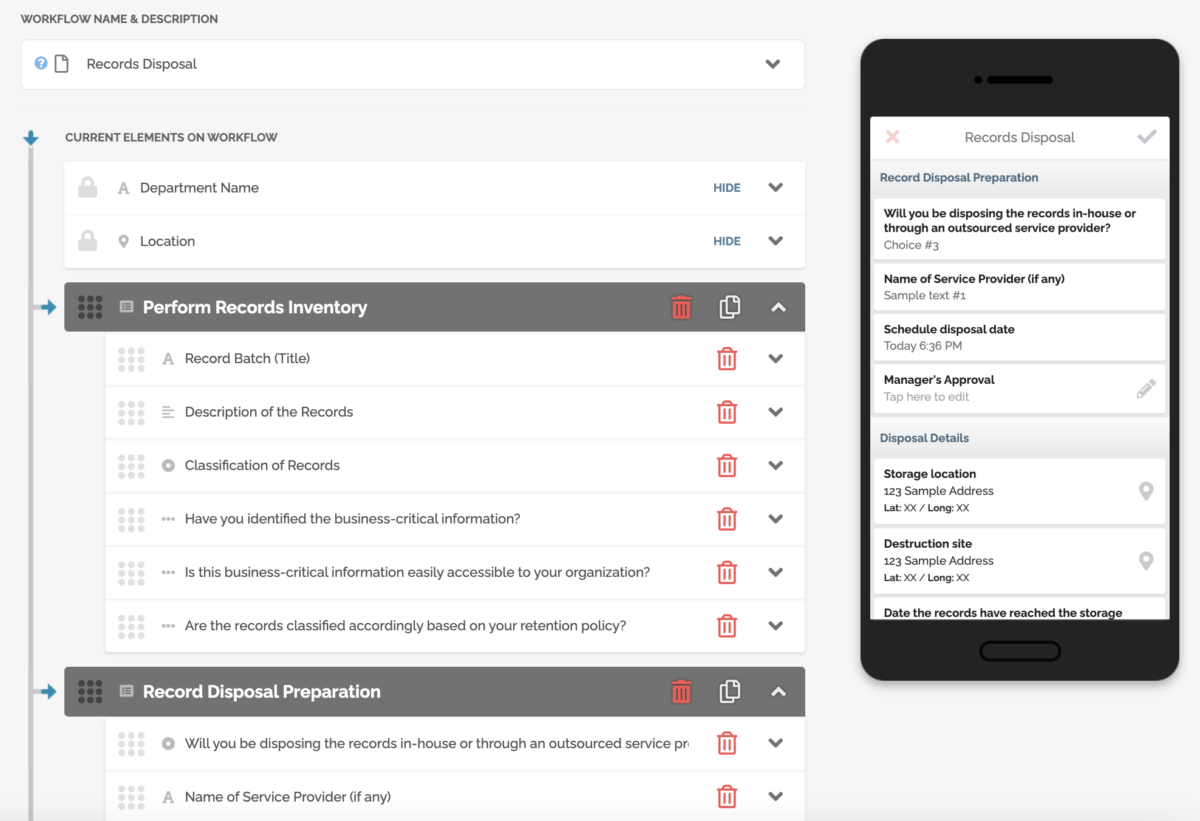Click the lock icon beside Department Name

click(88, 188)
